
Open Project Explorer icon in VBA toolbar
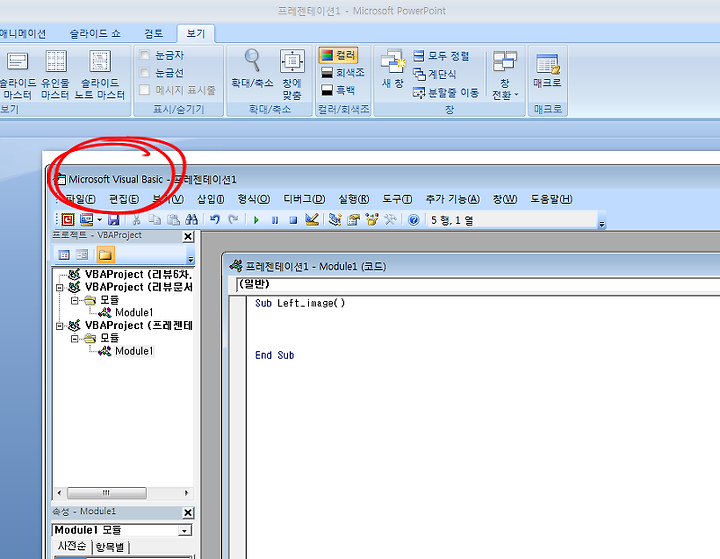click(x=335, y=220)
